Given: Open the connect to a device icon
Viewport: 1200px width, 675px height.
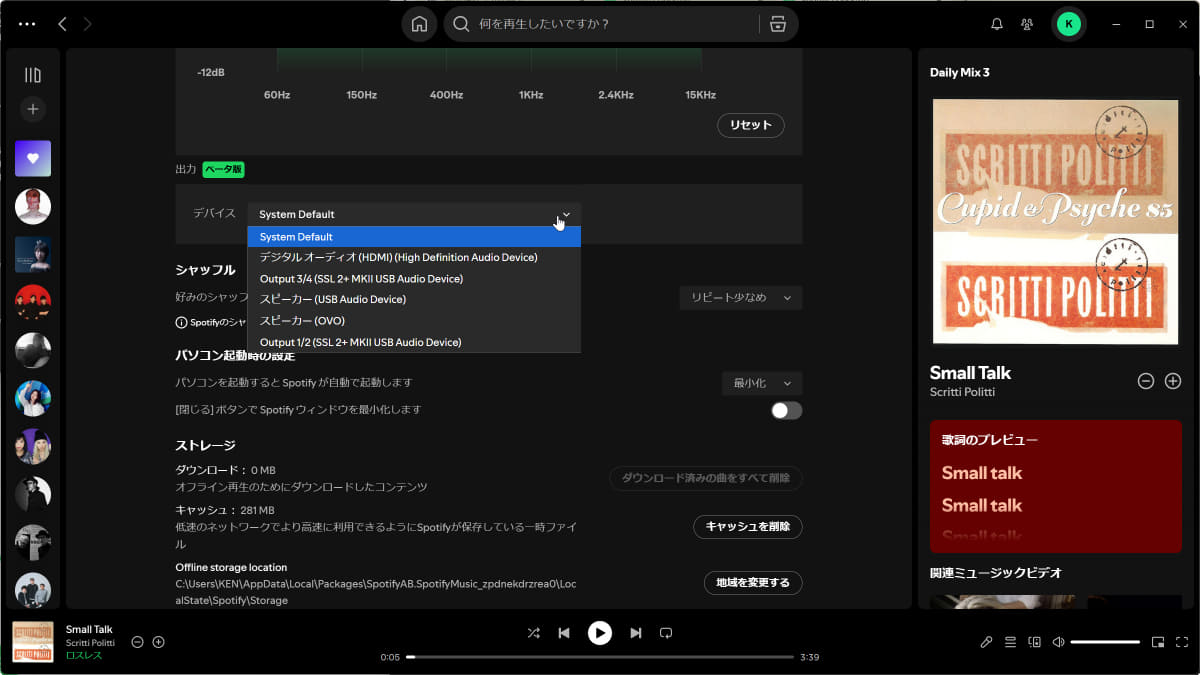Looking at the screenshot, I should coord(1035,642).
